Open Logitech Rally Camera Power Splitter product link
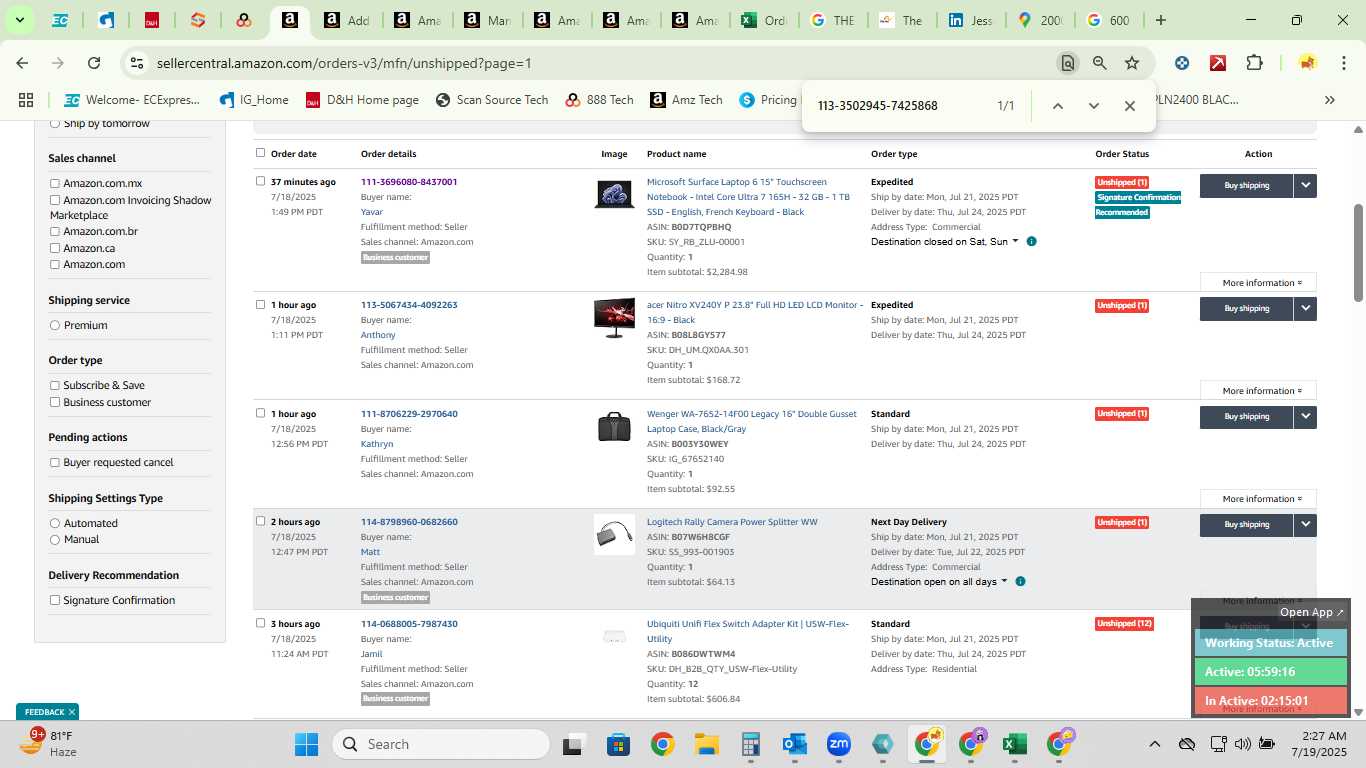 click(x=732, y=522)
